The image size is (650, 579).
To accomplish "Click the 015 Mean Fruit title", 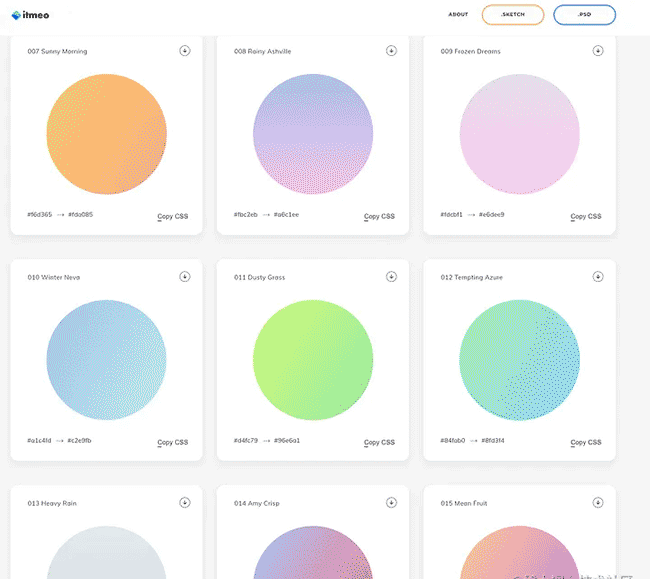I will pos(464,503).
